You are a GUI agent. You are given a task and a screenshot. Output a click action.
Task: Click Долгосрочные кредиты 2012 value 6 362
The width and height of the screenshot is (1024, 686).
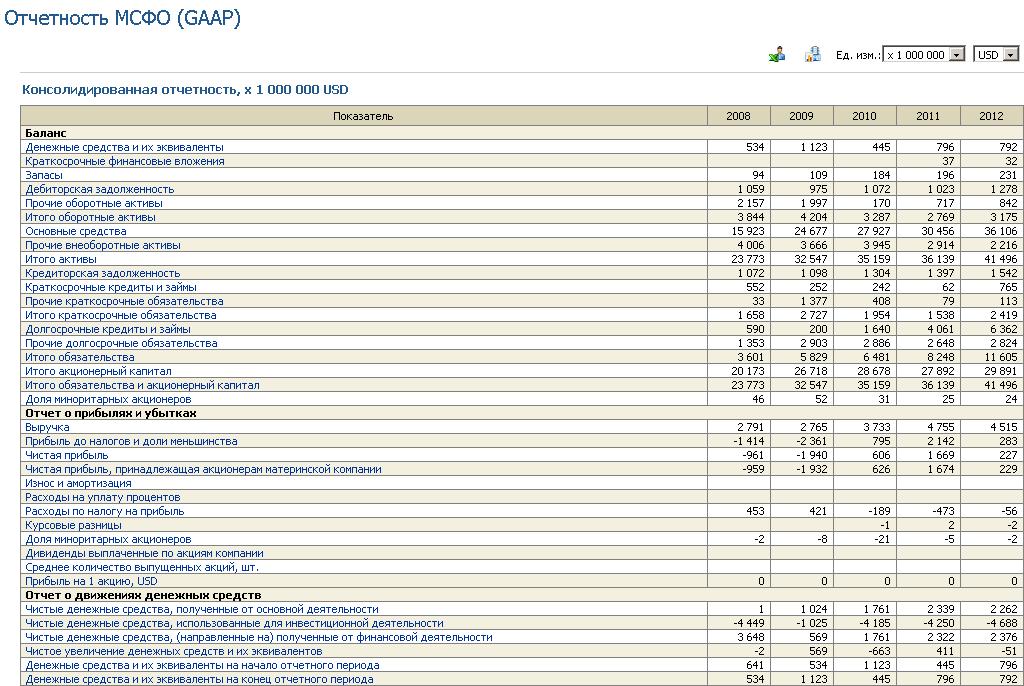coord(1004,329)
